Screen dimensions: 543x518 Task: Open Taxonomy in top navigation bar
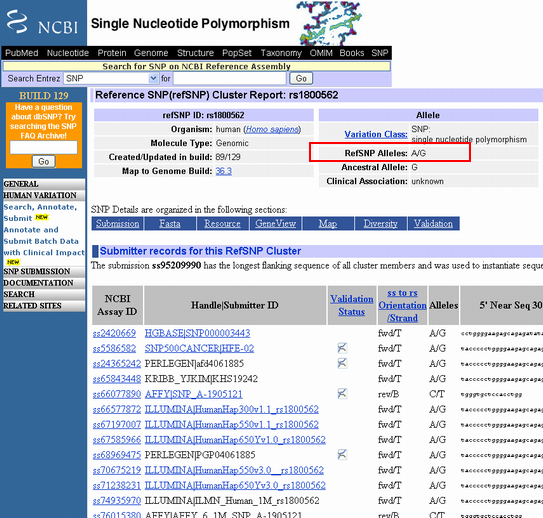[281, 53]
